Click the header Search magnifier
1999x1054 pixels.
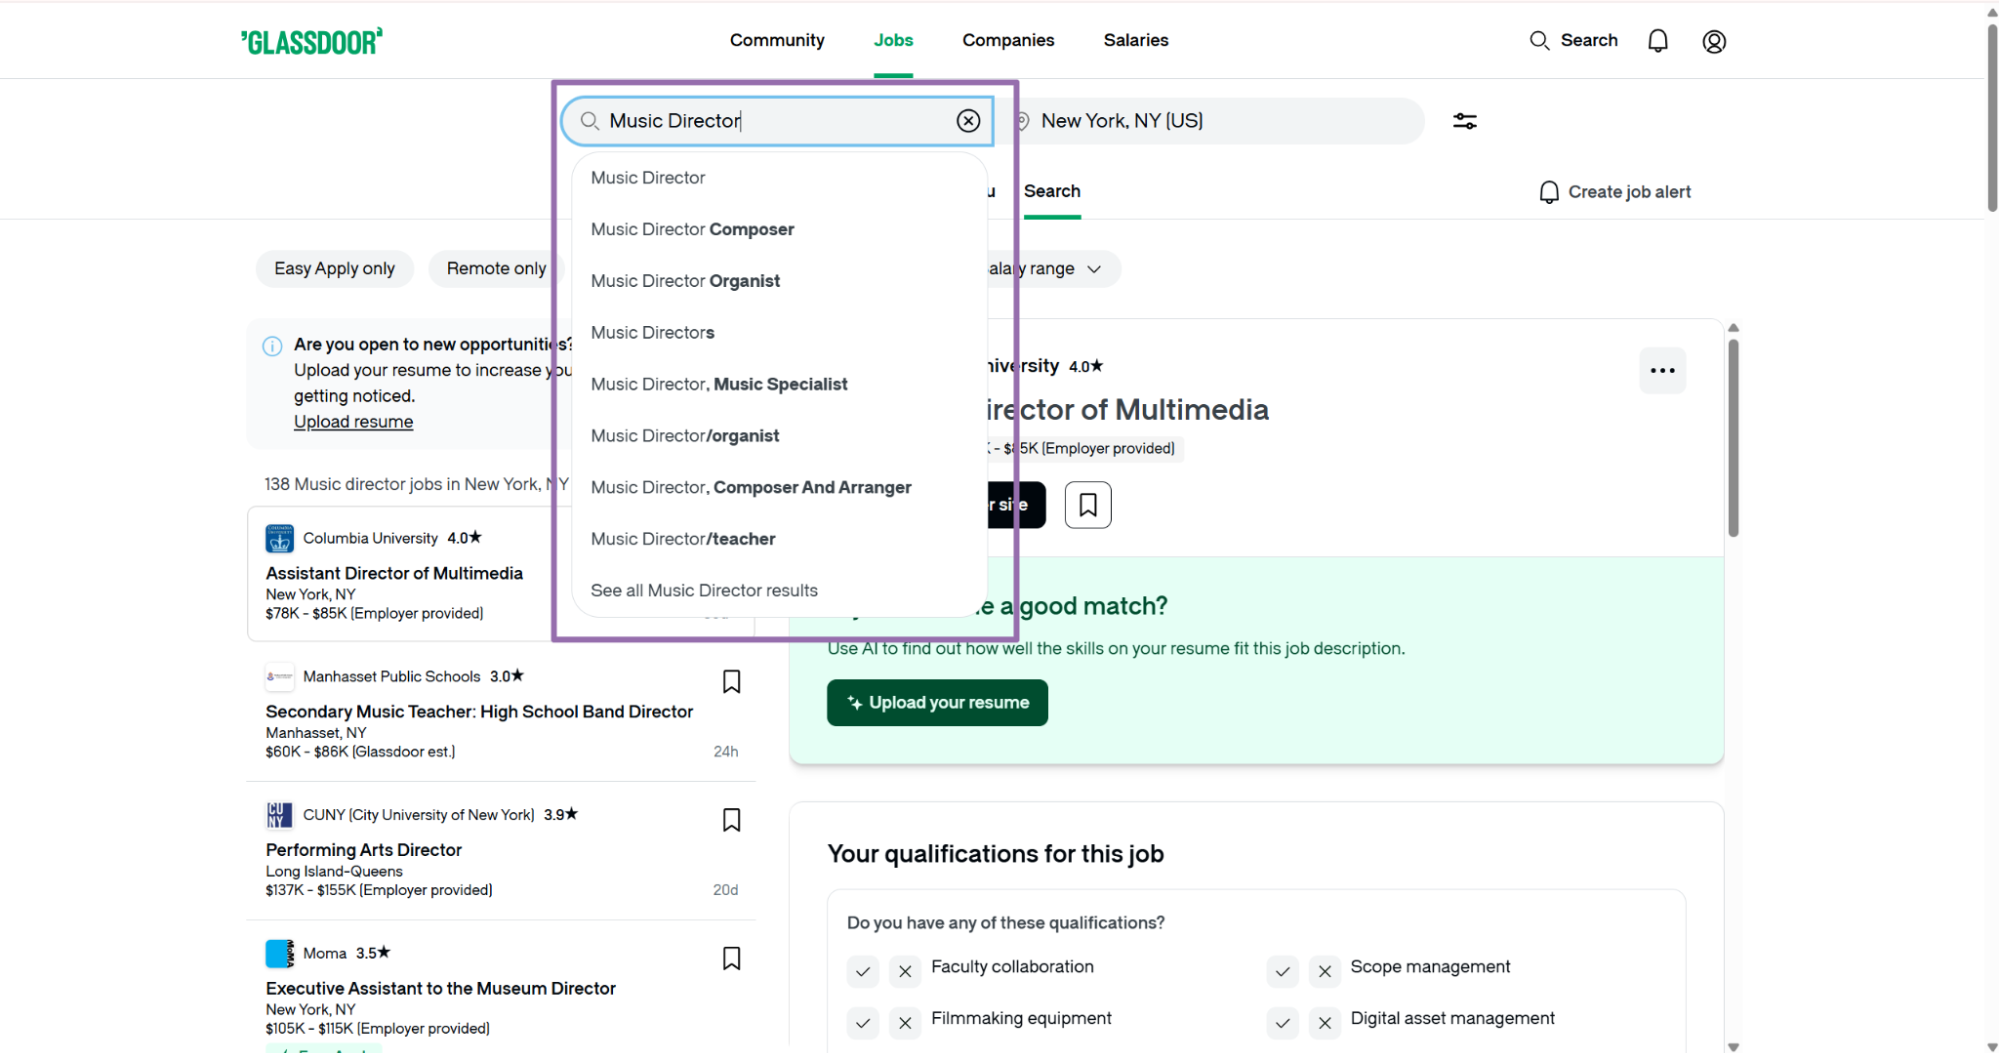point(1539,40)
